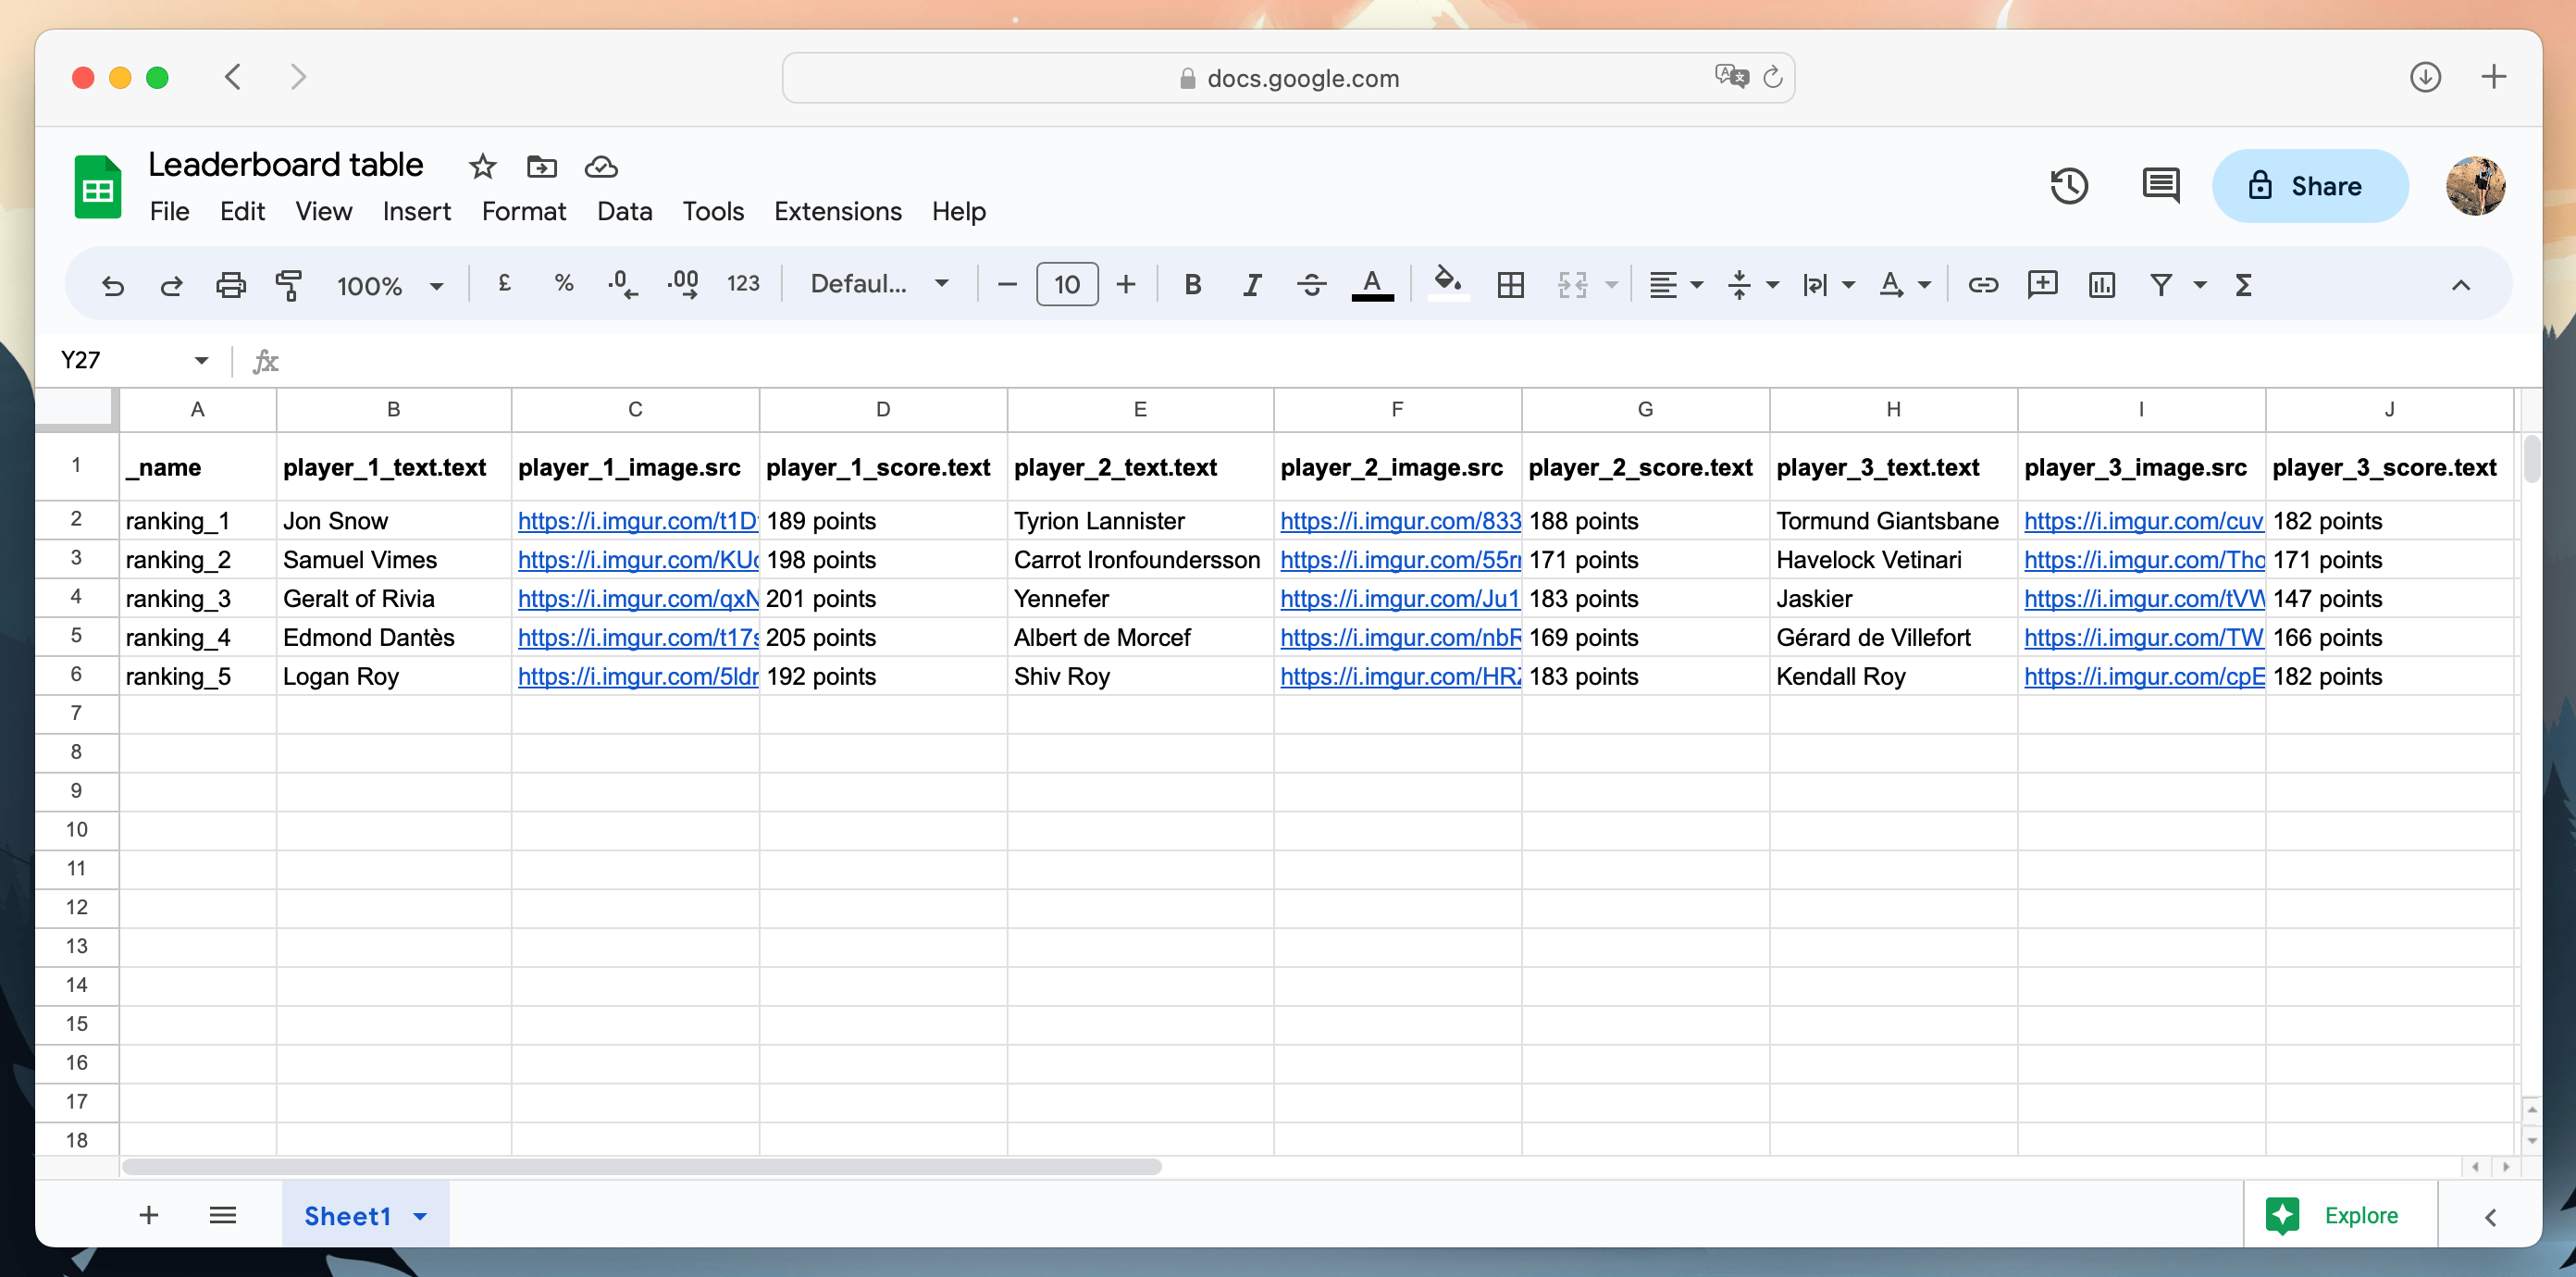Image resolution: width=2576 pixels, height=1277 pixels.
Task: Open all sheets list icon
Action: (223, 1215)
